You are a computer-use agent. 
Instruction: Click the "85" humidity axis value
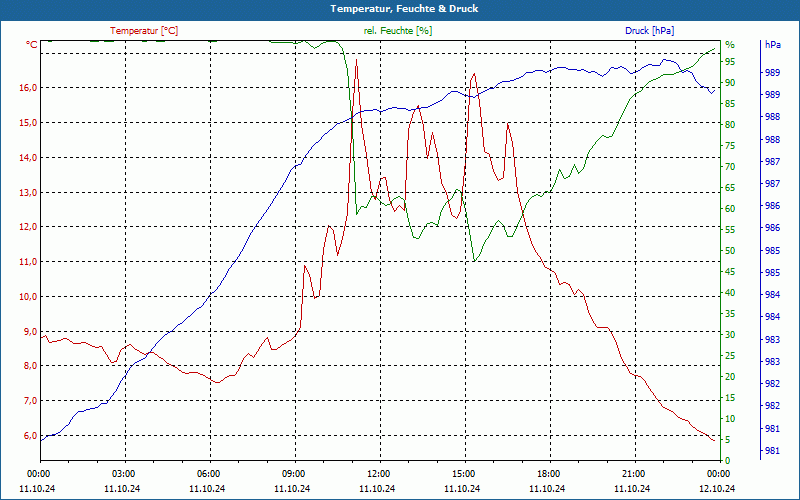click(730, 104)
